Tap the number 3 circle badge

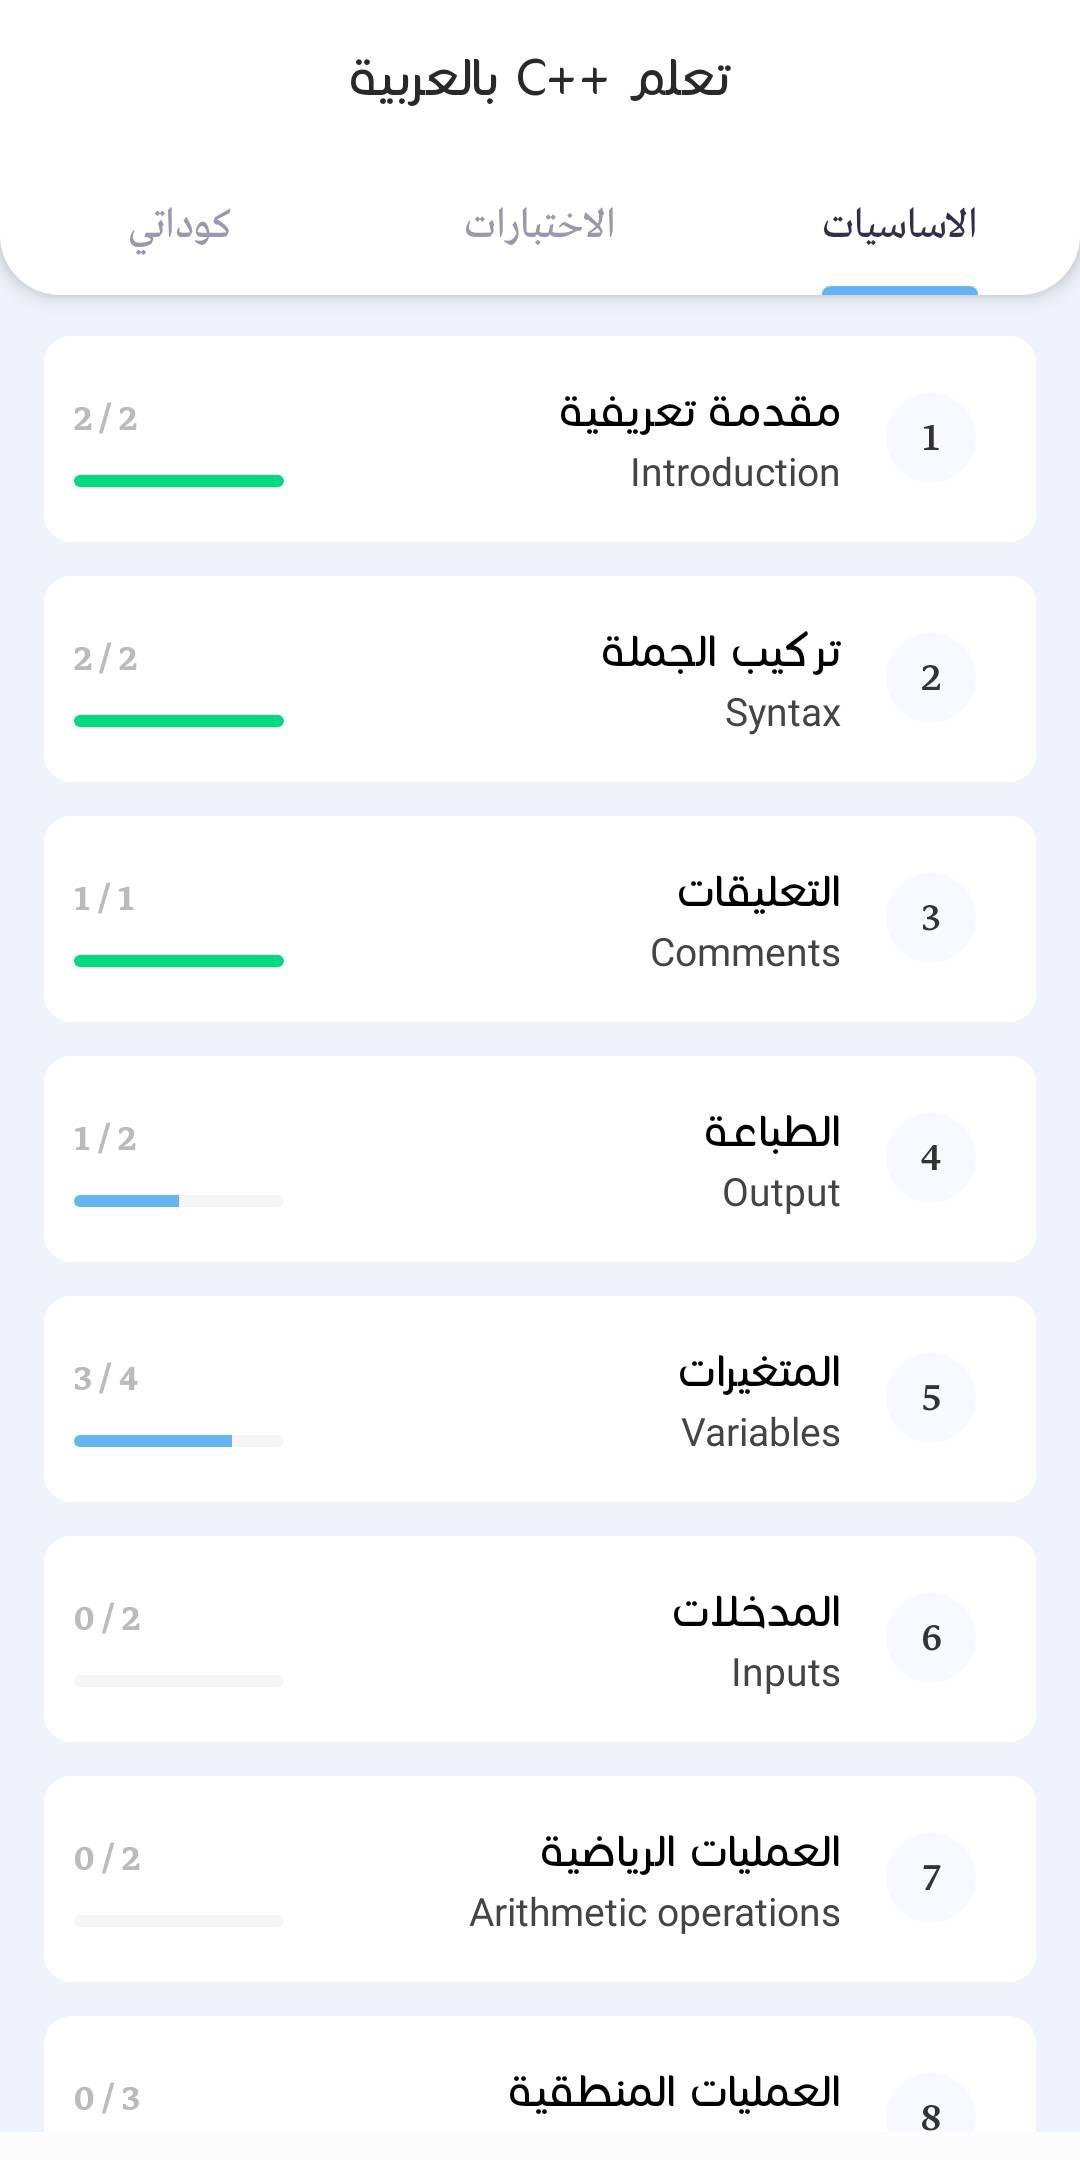pyautogui.click(x=930, y=918)
